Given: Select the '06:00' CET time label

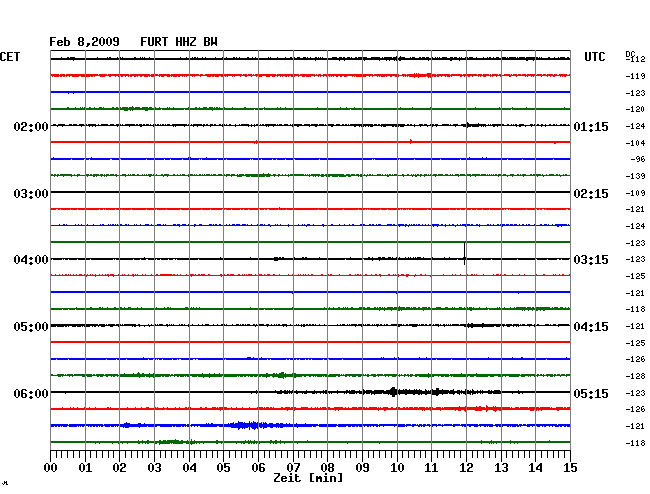Looking at the screenshot, I should click(x=31, y=393).
